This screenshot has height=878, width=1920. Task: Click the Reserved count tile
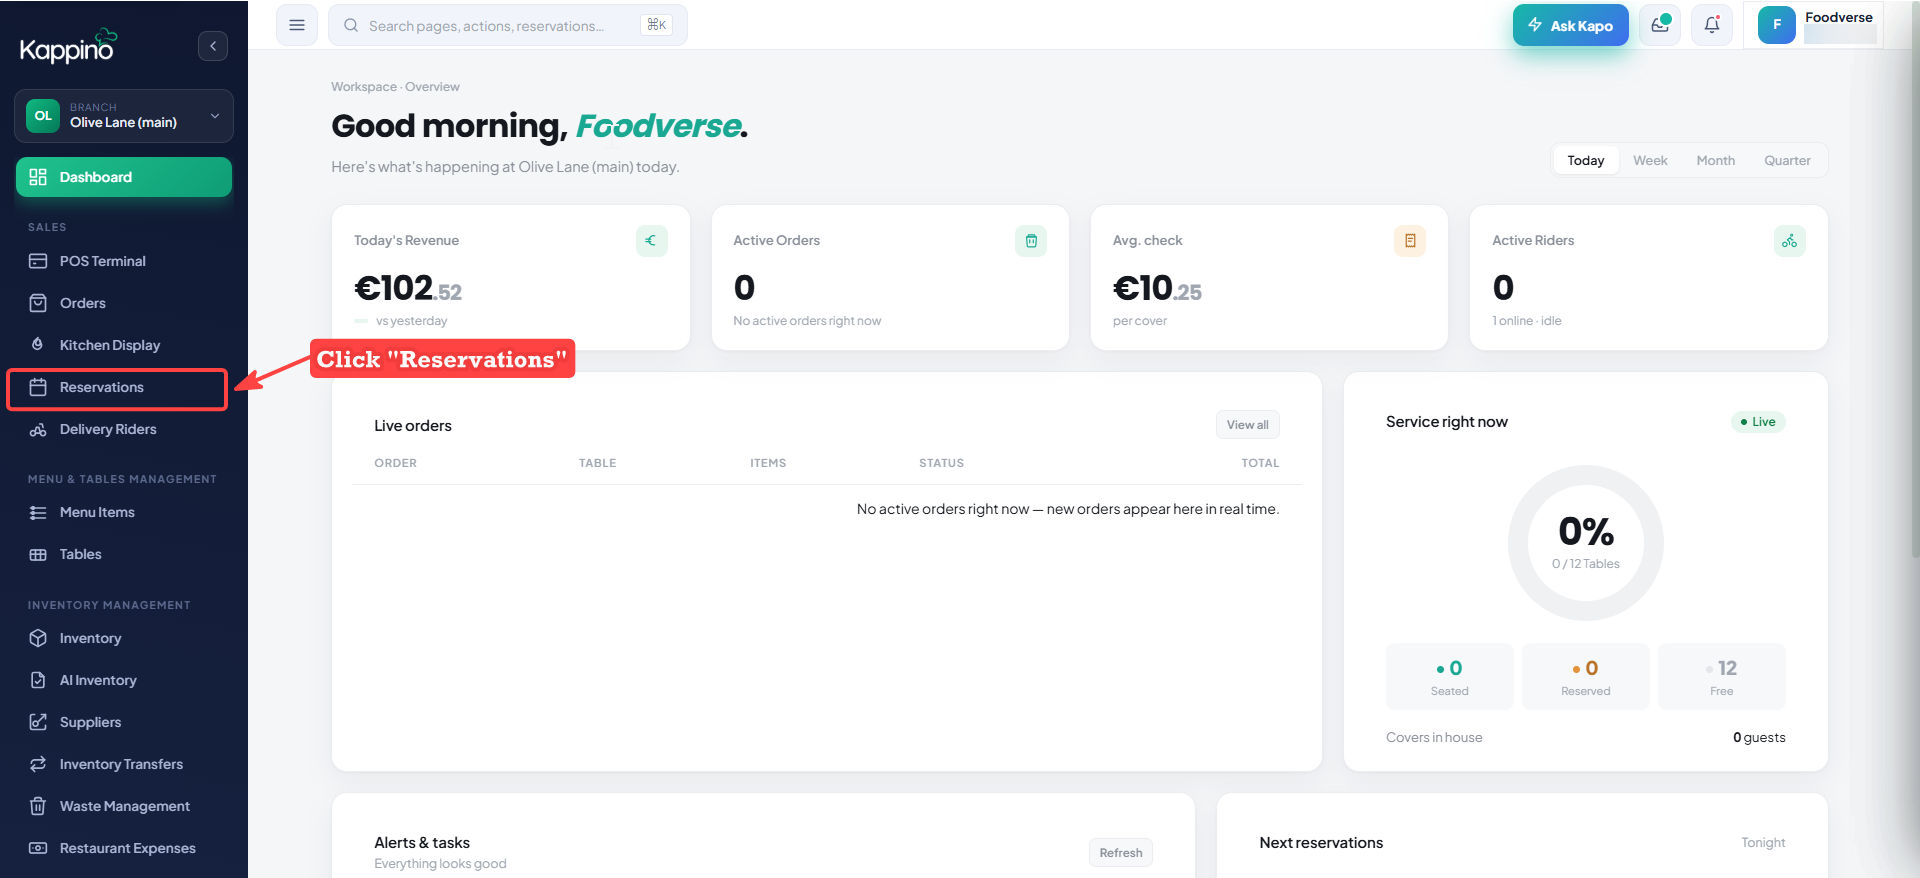tap(1586, 677)
